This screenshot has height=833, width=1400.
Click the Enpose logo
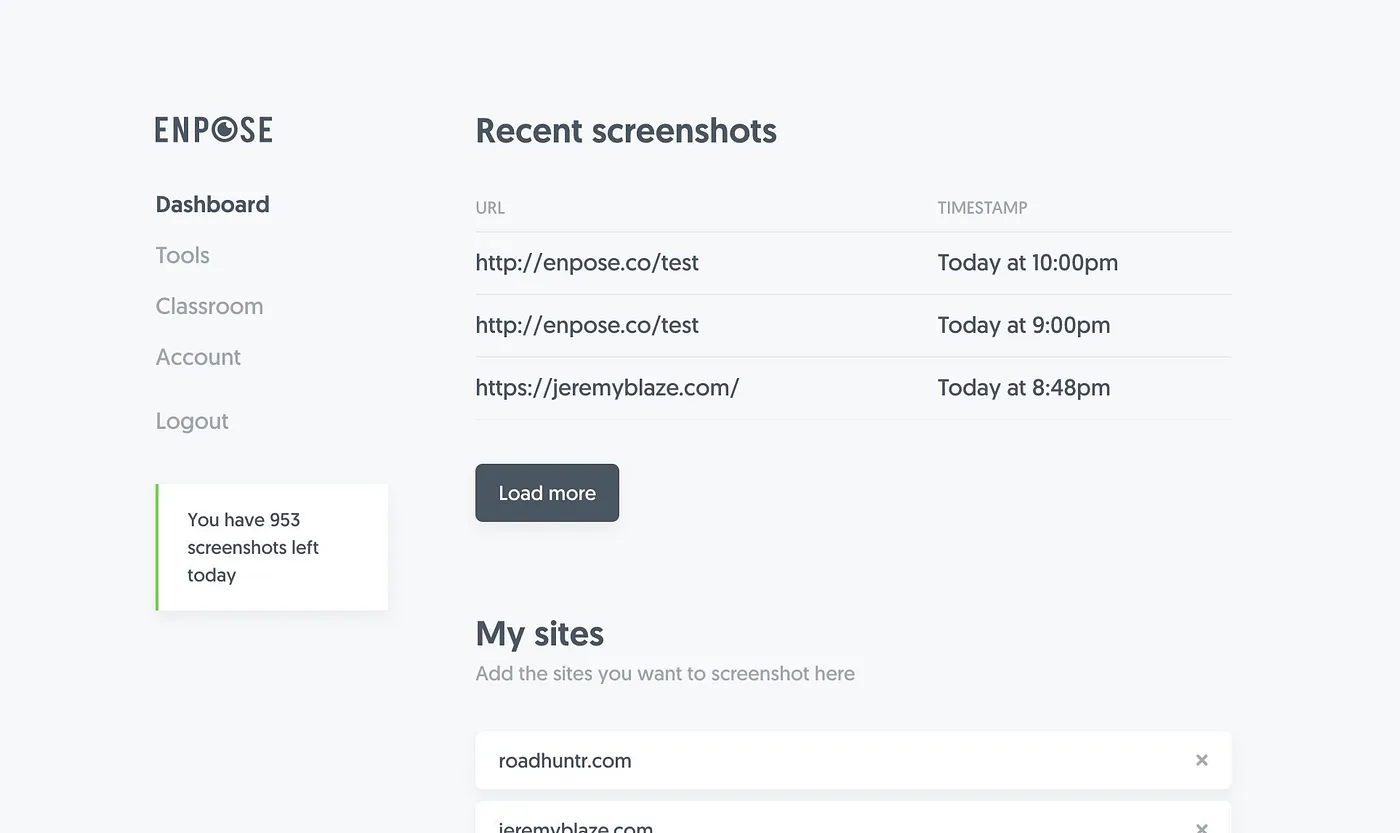[212, 129]
